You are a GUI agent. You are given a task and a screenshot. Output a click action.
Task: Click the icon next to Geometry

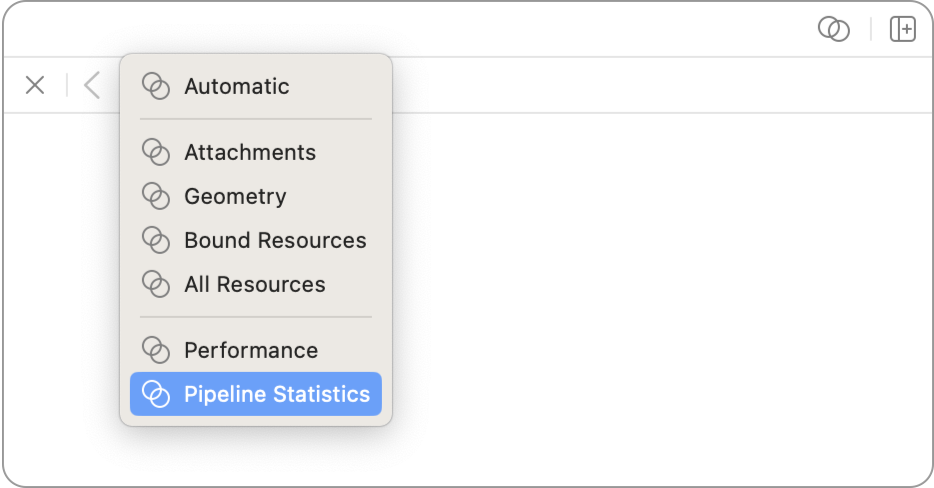(x=155, y=196)
